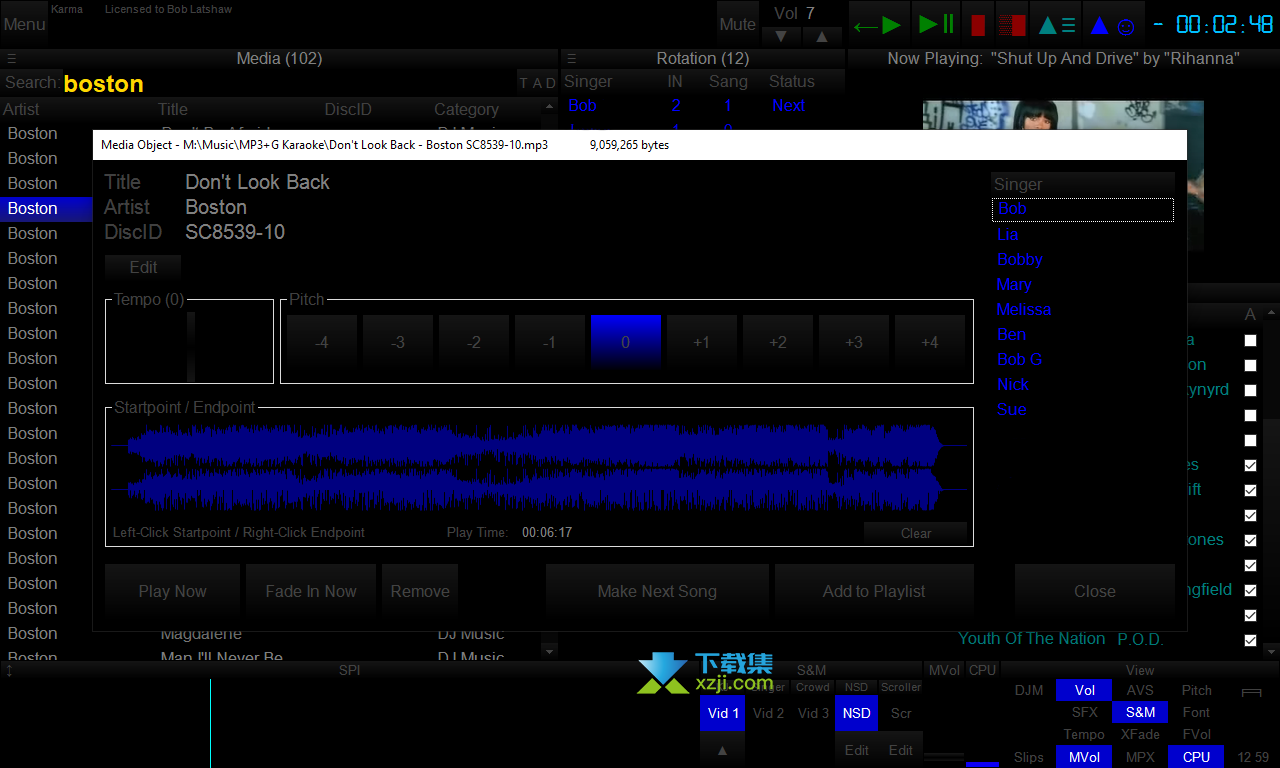Toggle the blue NSD button
1280x768 pixels.
(x=856, y=713)
